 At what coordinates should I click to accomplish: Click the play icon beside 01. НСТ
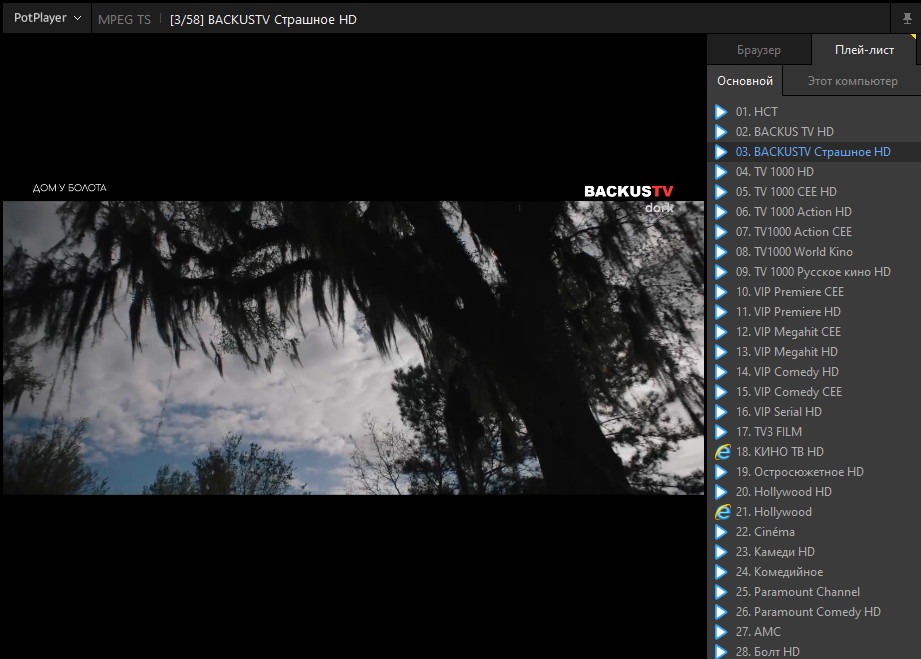721,112
